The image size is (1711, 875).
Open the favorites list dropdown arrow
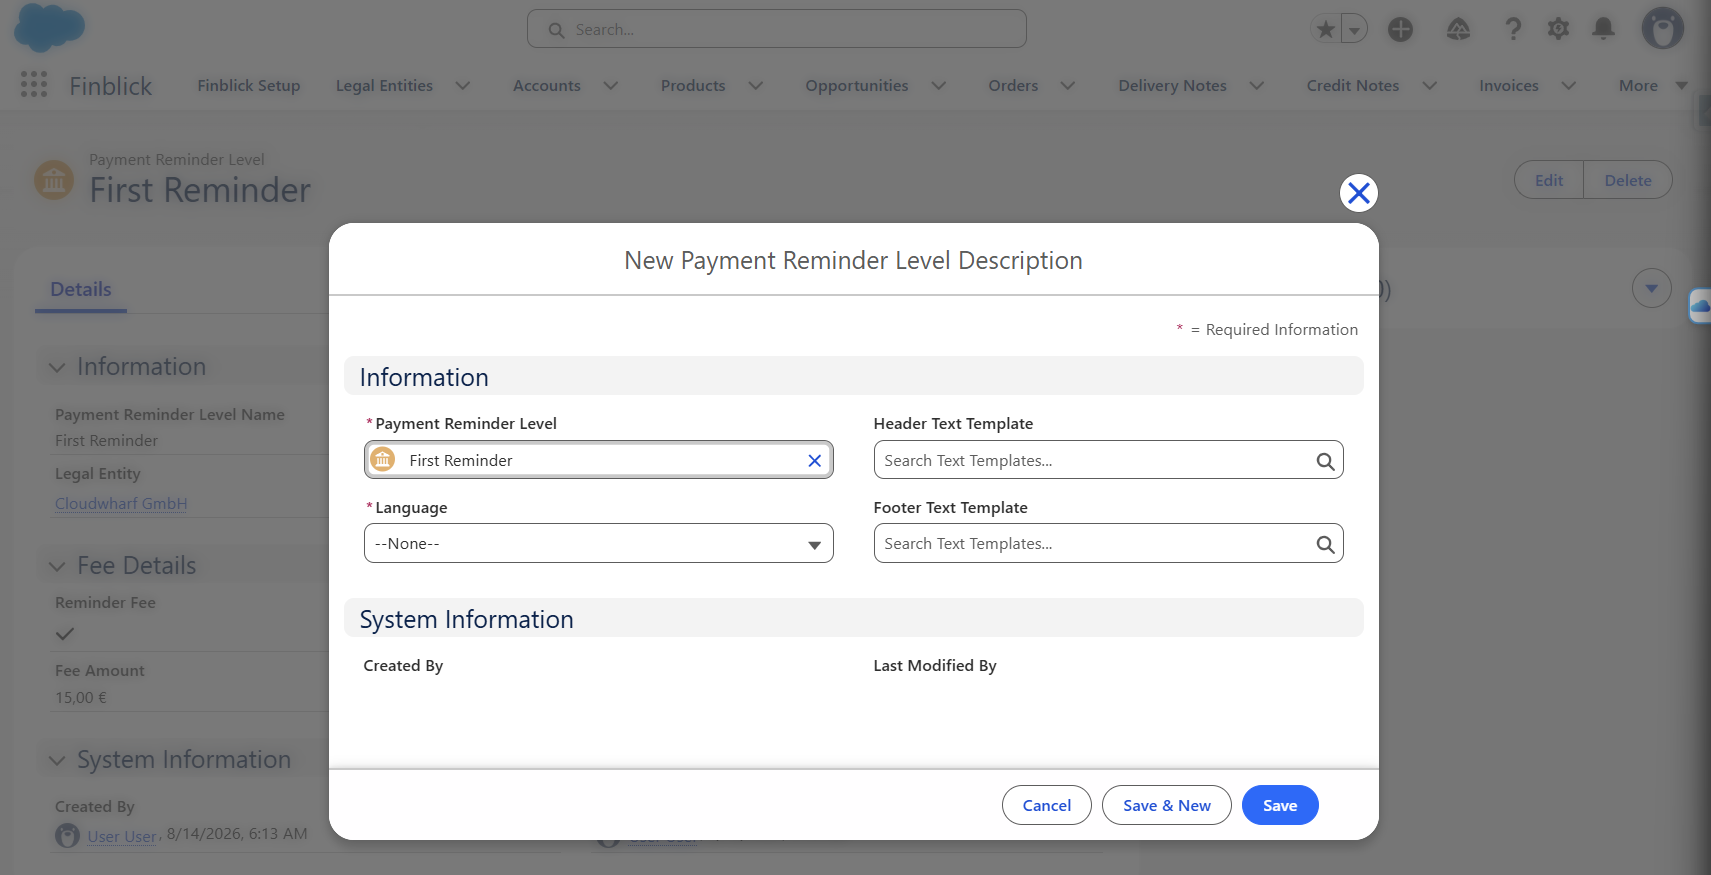(x=1354, y=29)
